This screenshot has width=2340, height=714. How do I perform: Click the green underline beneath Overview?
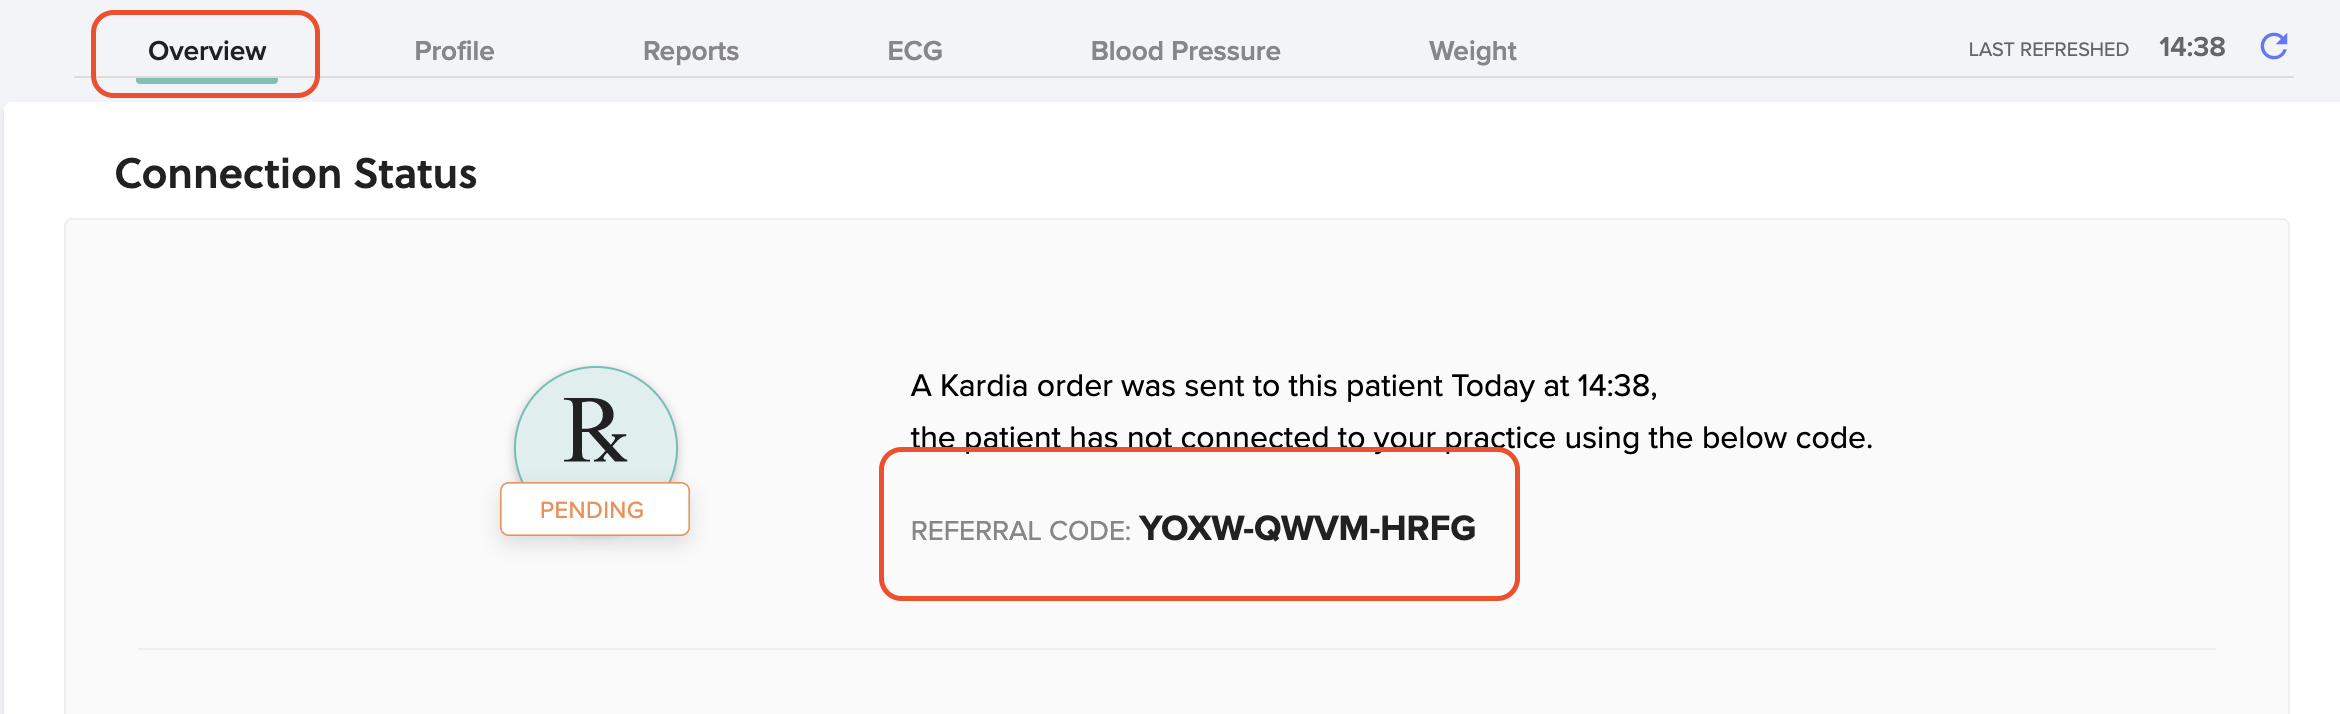click(x=207, y=79)
